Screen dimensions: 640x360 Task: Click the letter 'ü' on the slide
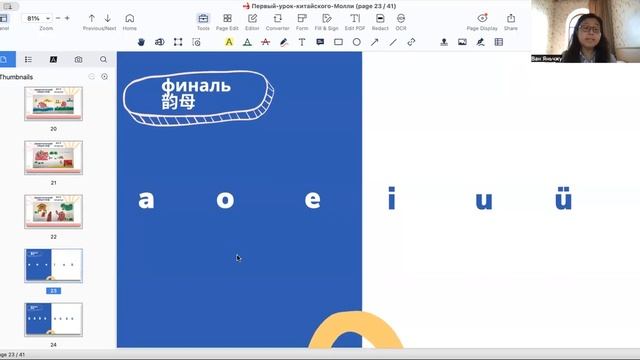tap(563, 198)
